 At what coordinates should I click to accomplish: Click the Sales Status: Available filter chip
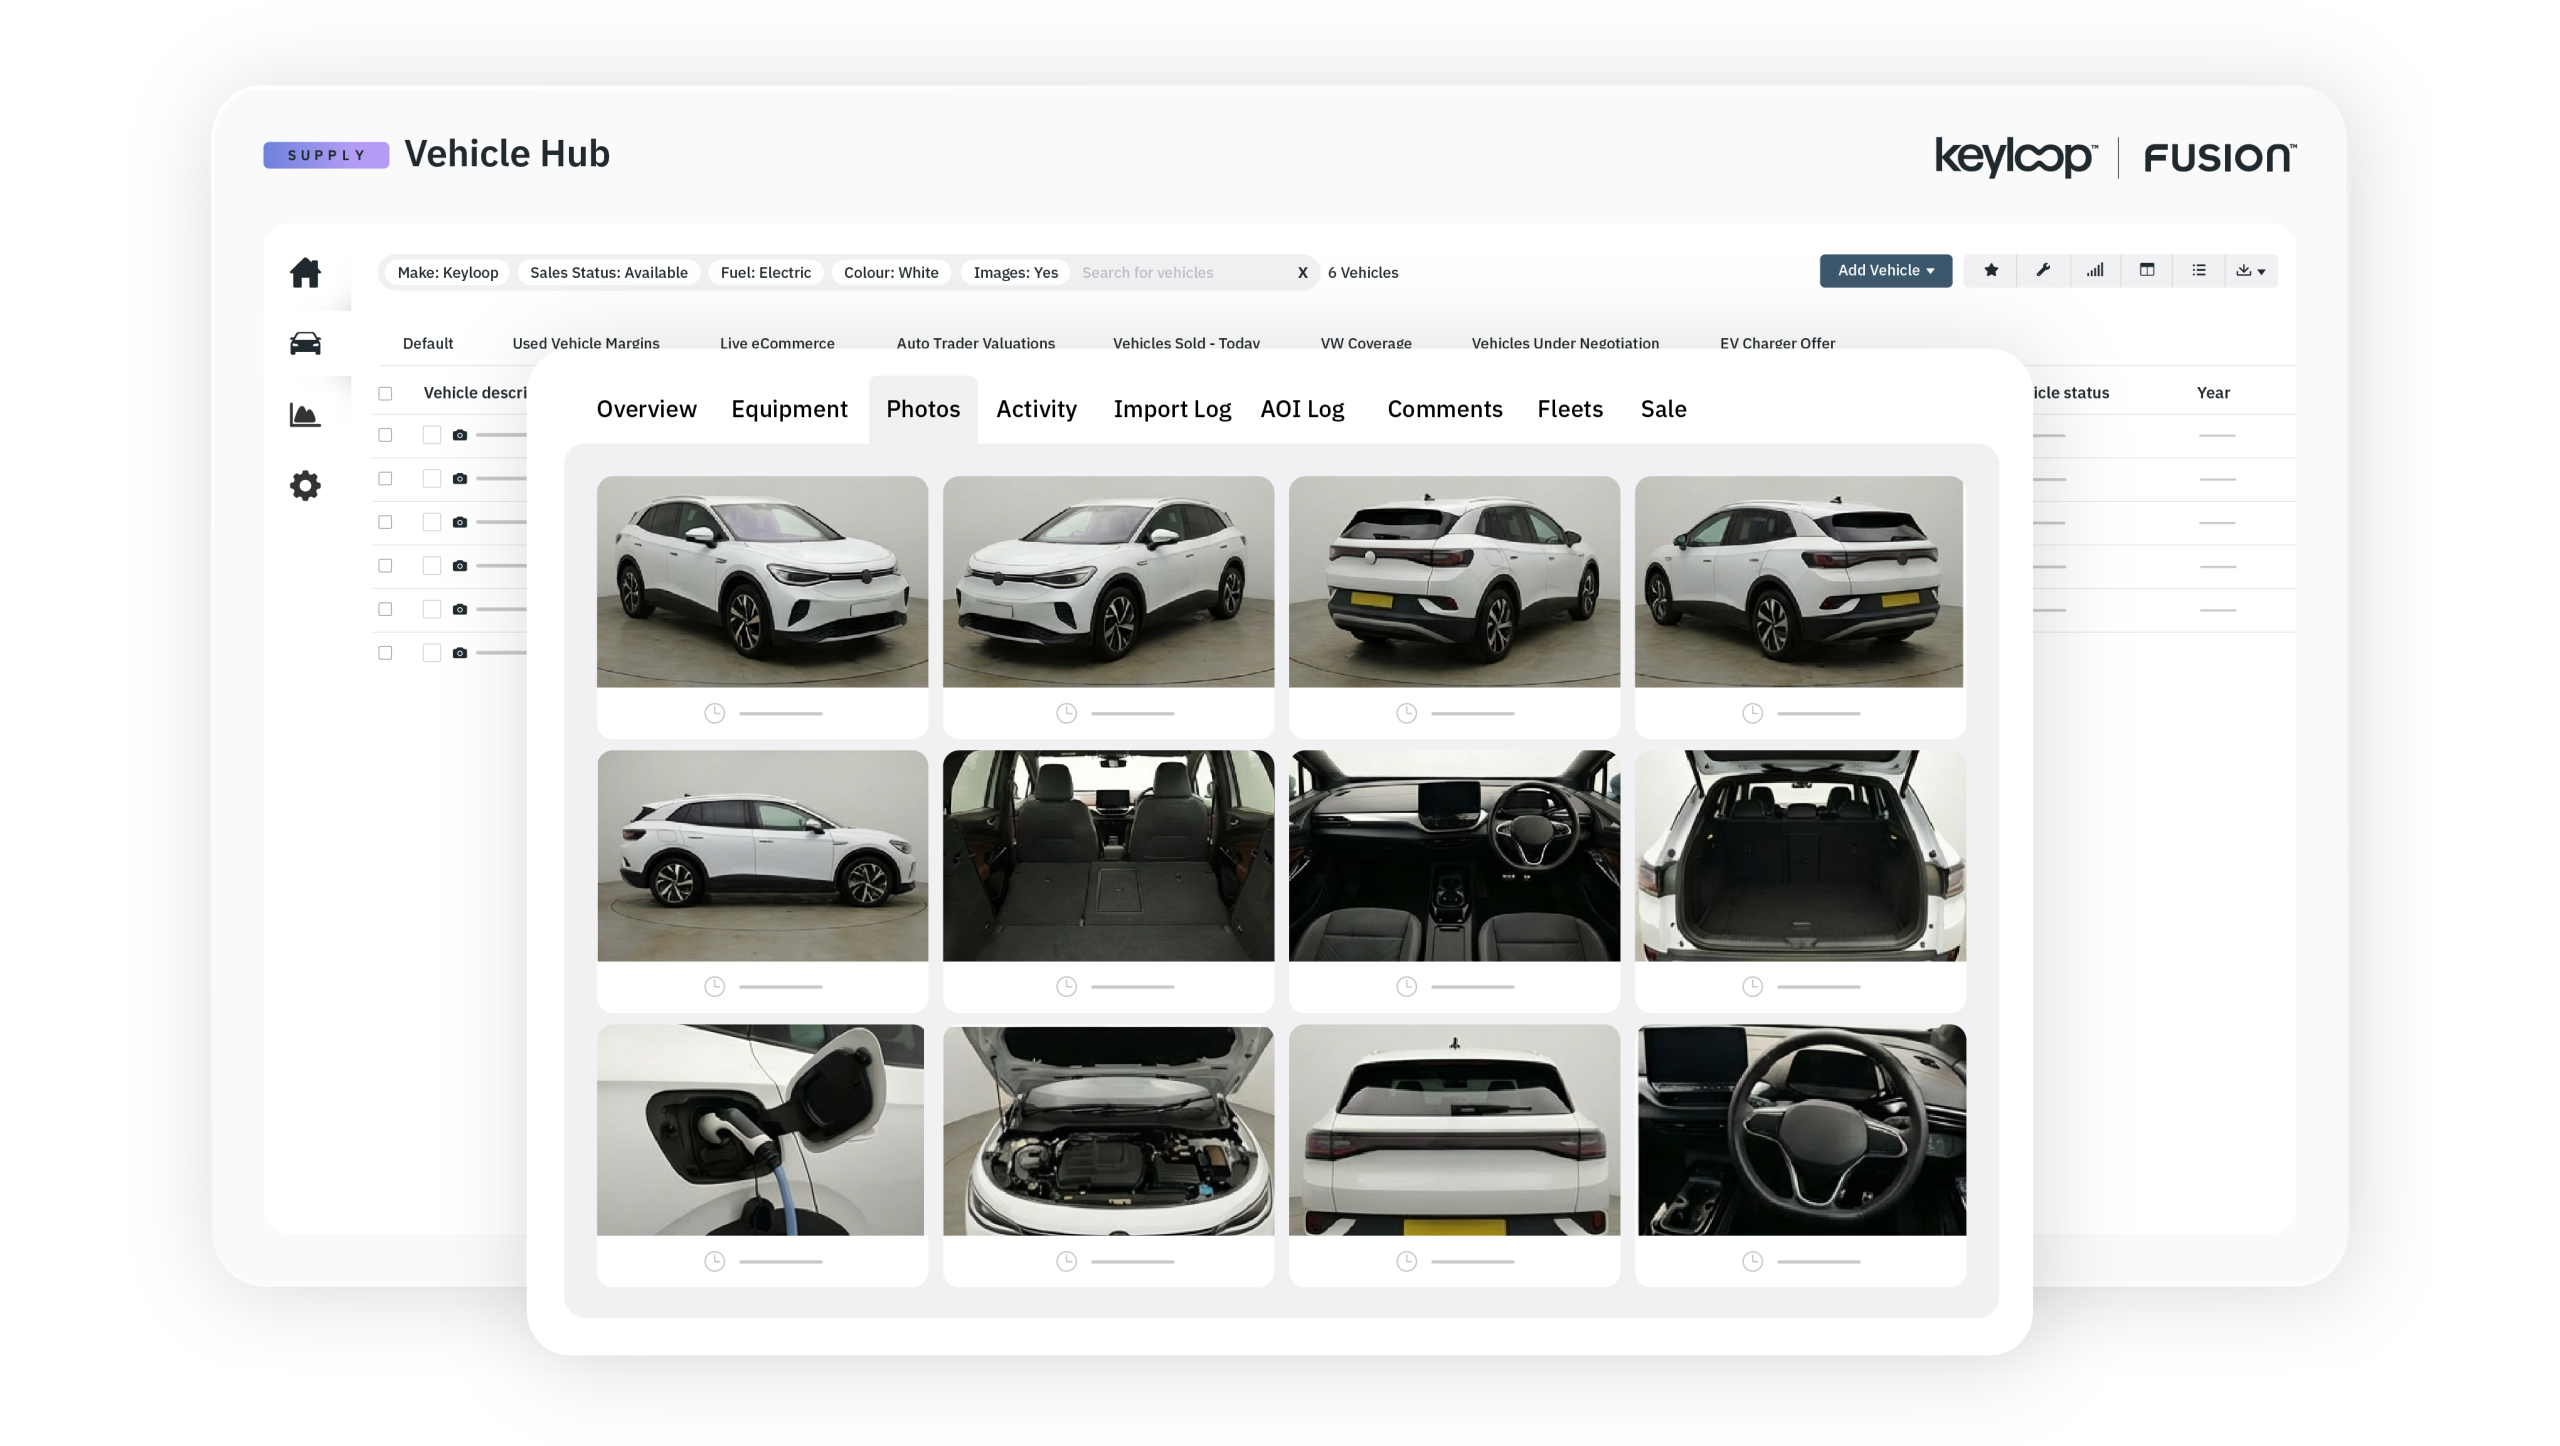(608, 273)
